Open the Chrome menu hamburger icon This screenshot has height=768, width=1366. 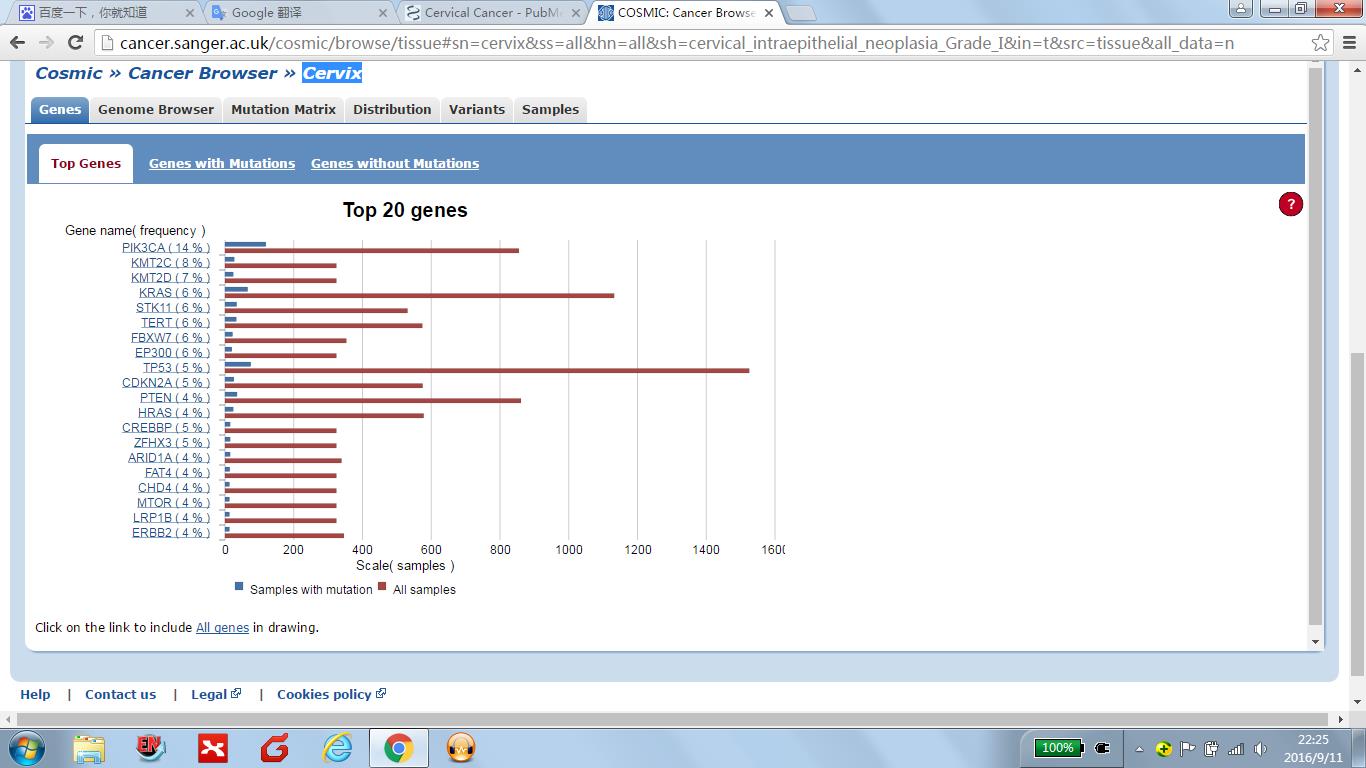[1347, 43]
